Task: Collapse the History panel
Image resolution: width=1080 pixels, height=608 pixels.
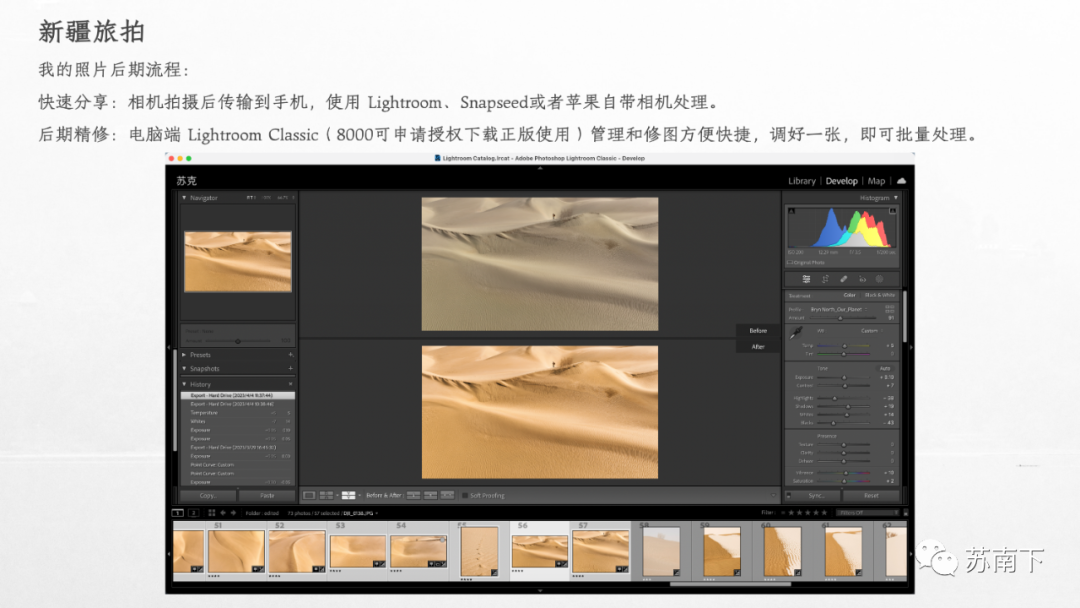Action: [x=185, y=384]
